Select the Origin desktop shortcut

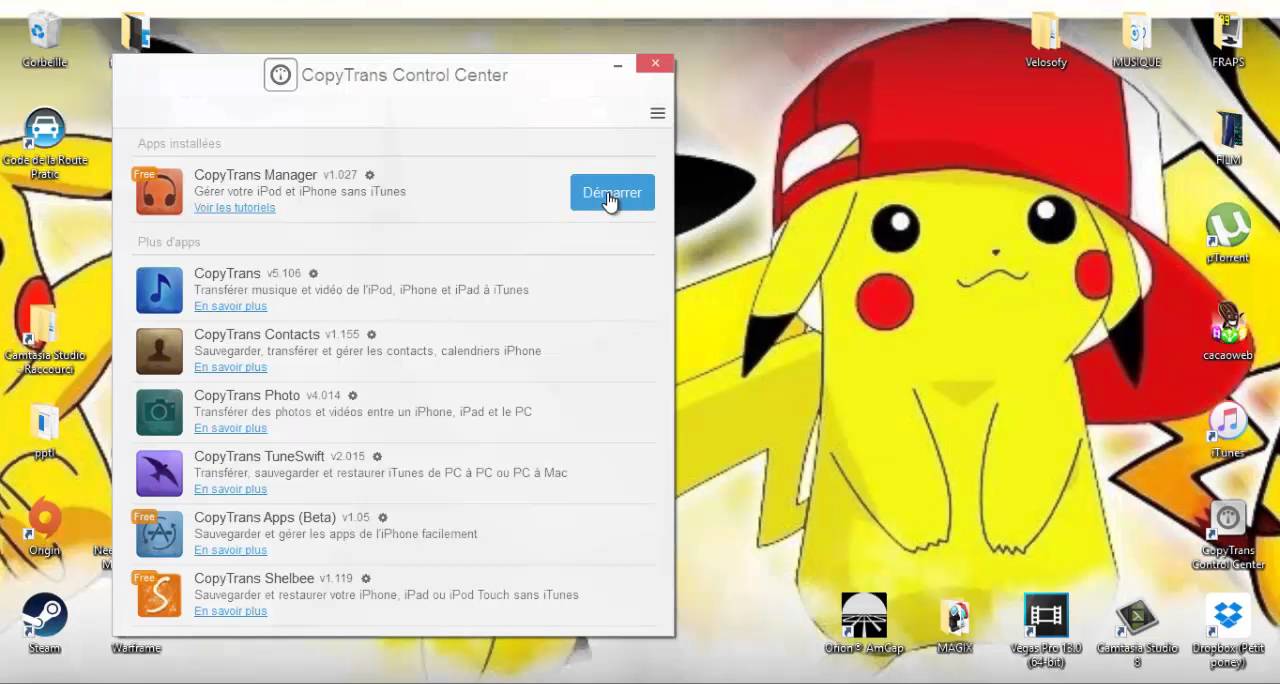pyautogui.click(x=45, y=527)
